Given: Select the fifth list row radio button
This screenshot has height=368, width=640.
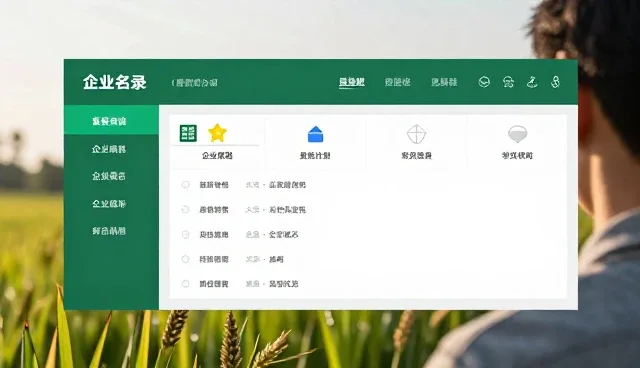Looking at the screenshot, I should click(185, 284).
